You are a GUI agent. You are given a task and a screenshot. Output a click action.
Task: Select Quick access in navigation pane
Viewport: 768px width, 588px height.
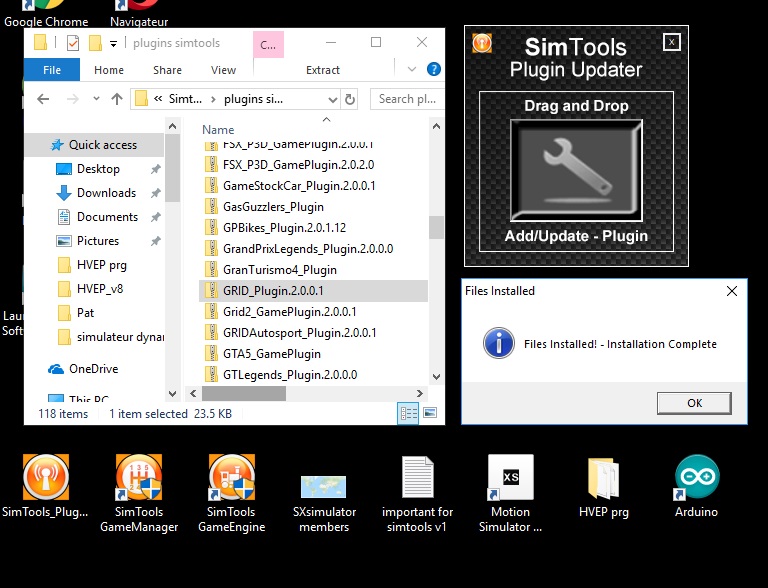(94, 145)
